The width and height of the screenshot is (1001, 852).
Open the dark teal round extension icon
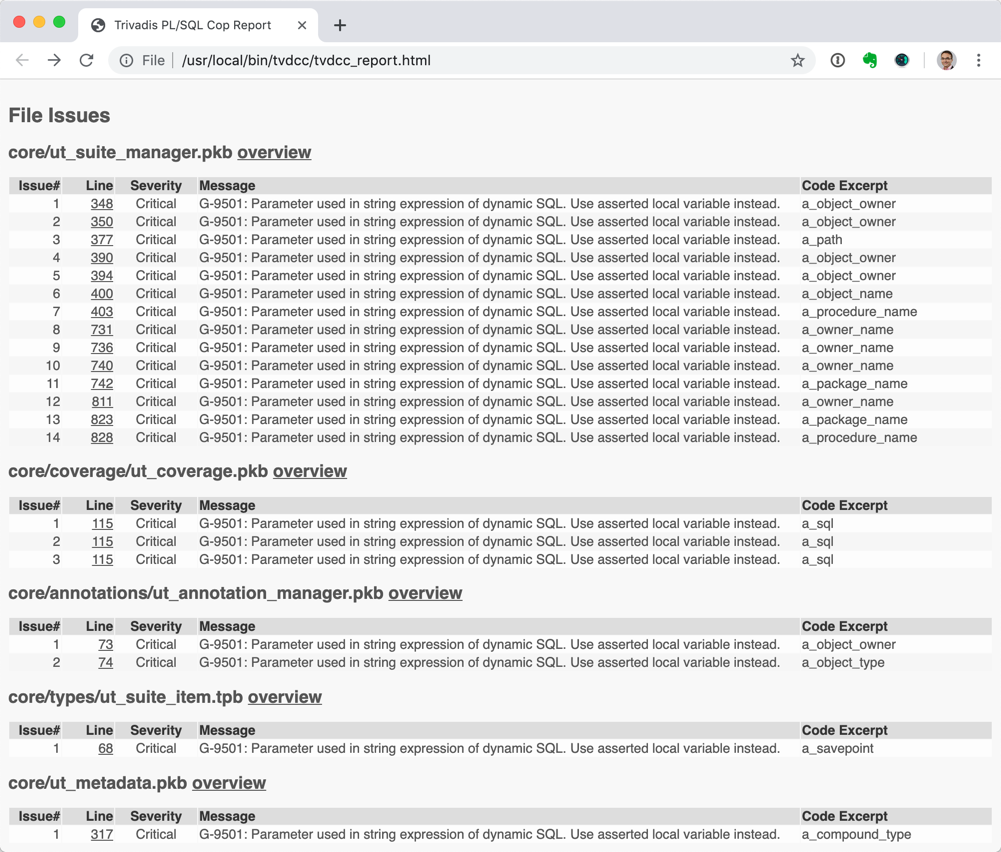901,61
